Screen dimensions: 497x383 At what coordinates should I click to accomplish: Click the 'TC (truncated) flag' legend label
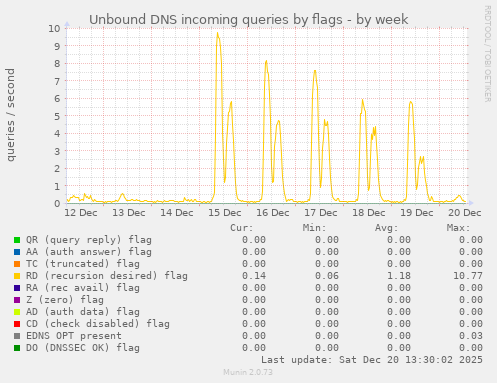pyautogui.click(x=83, y=264)
